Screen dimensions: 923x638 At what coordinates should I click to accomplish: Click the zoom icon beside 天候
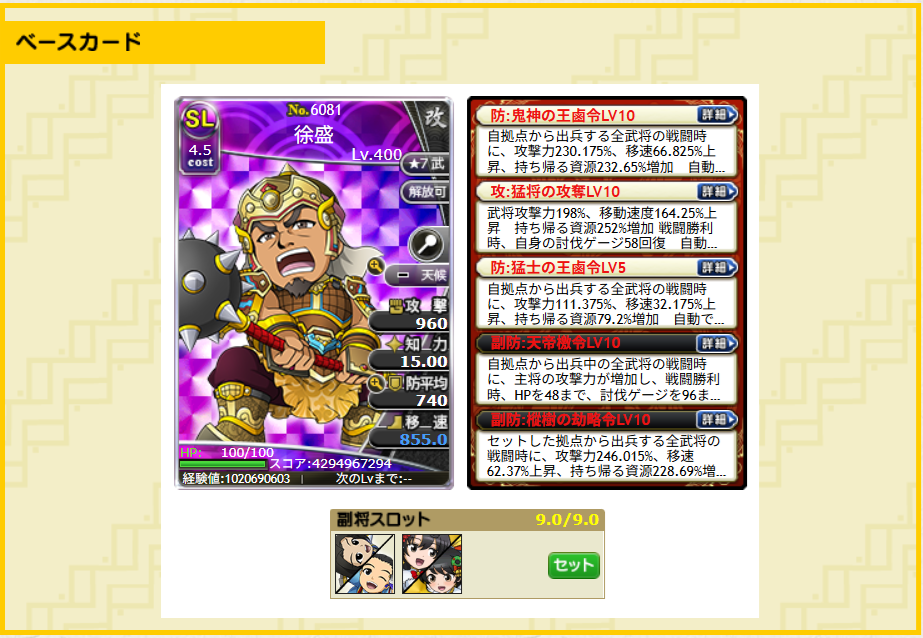click(x=376, y=266)
